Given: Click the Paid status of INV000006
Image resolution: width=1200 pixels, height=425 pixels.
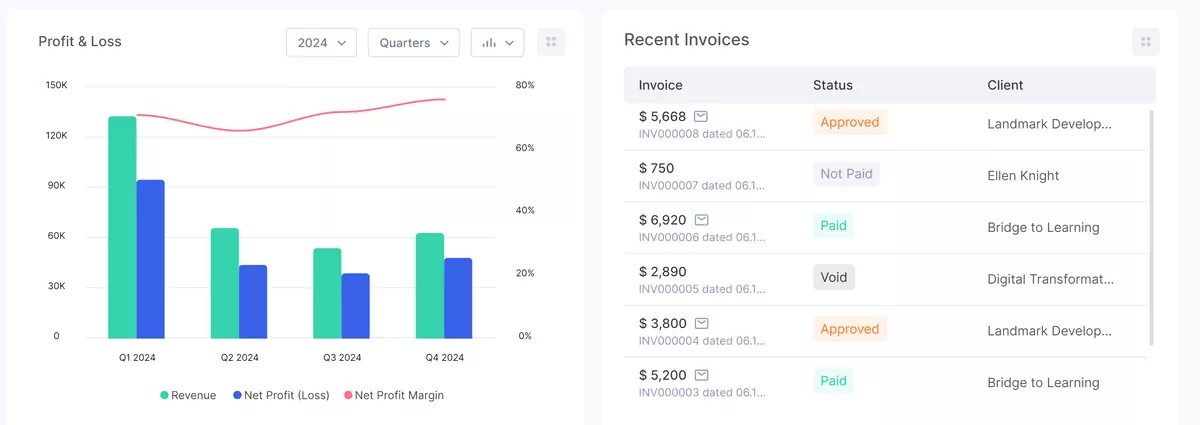Looking at the screenshot, I should coord(834,226).
